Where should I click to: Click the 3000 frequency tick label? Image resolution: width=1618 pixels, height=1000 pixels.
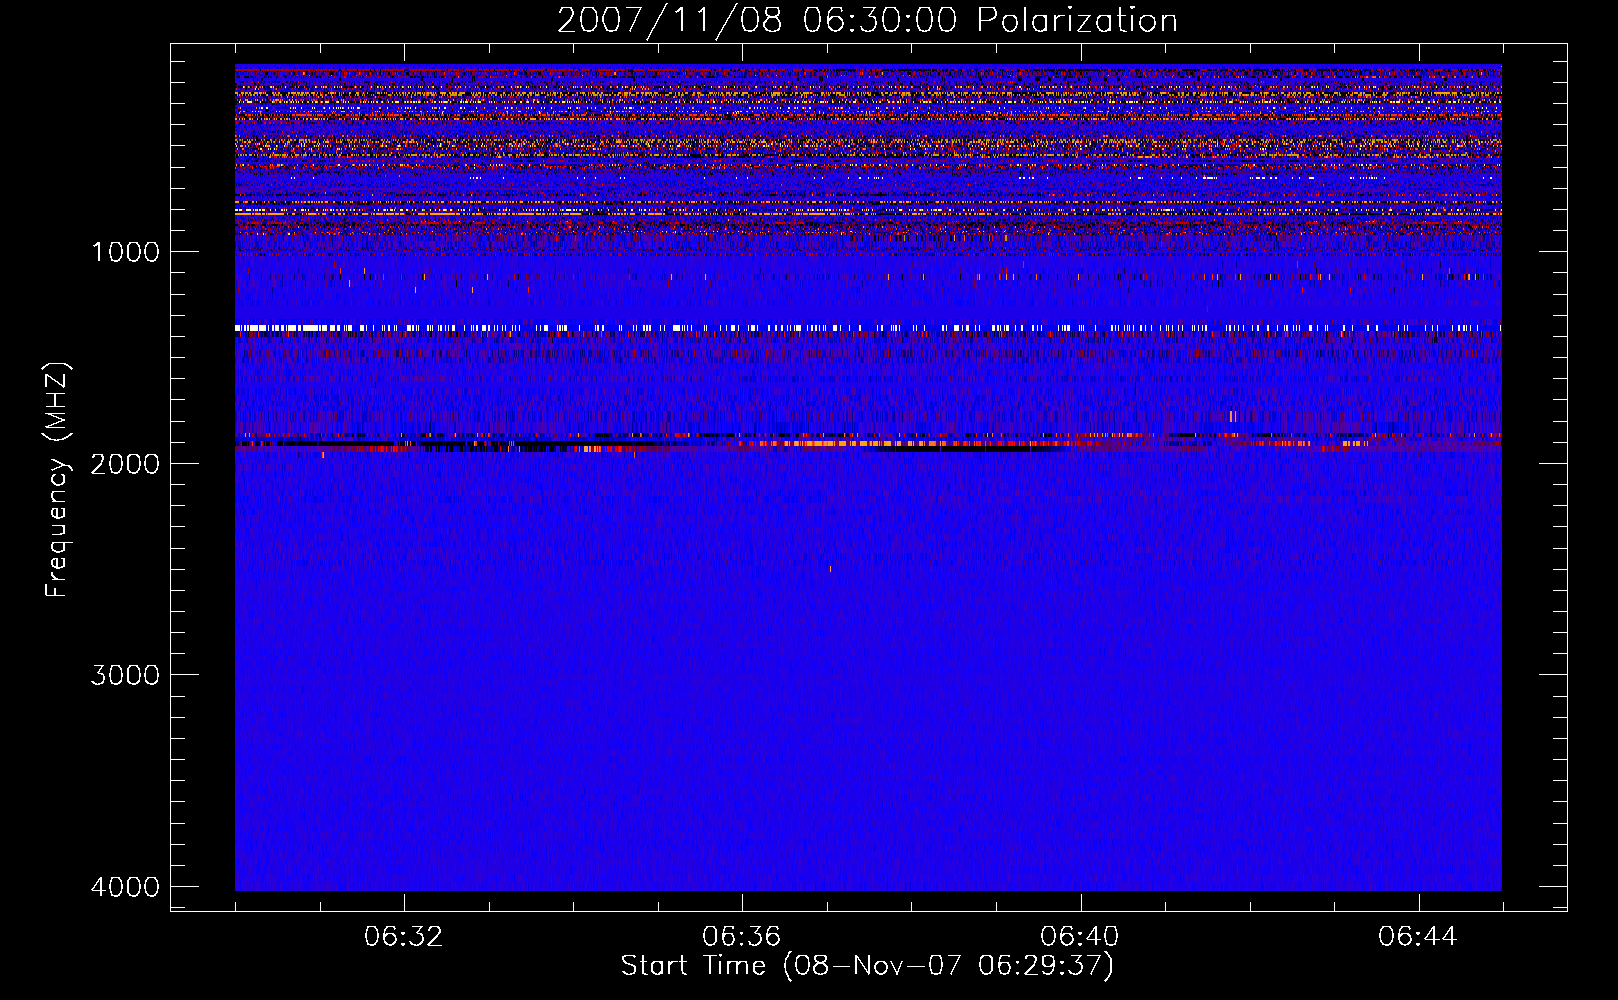click(125, 675)
